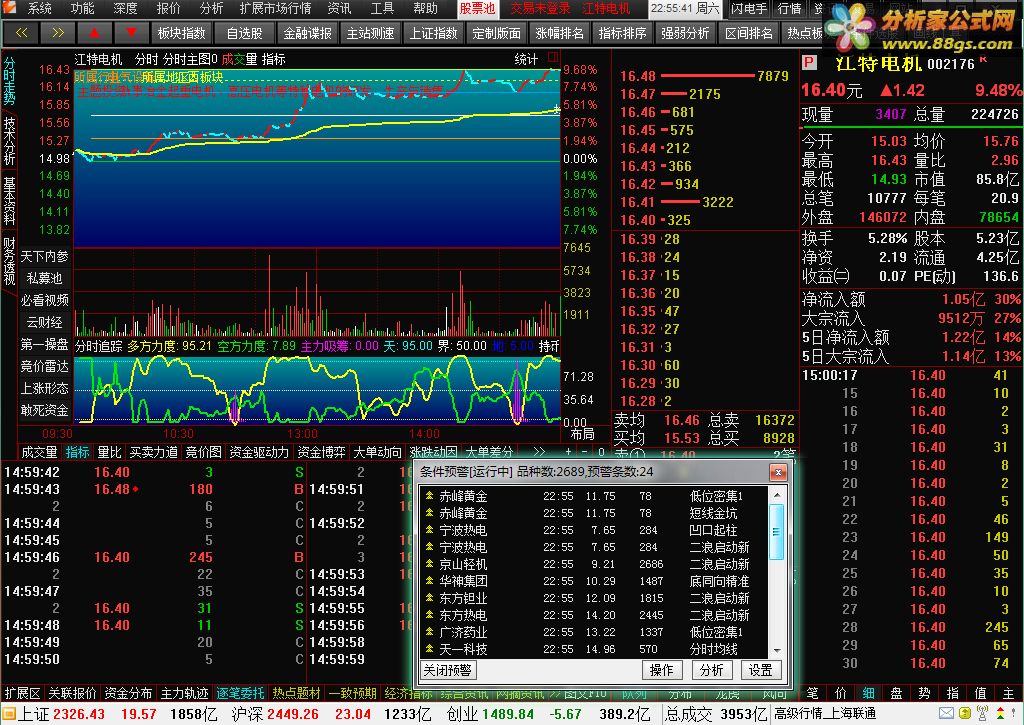The height and width of the screenshot is (725, 1024).
Task: Click the 金融谍报 toolbar button
Action: 308,33
